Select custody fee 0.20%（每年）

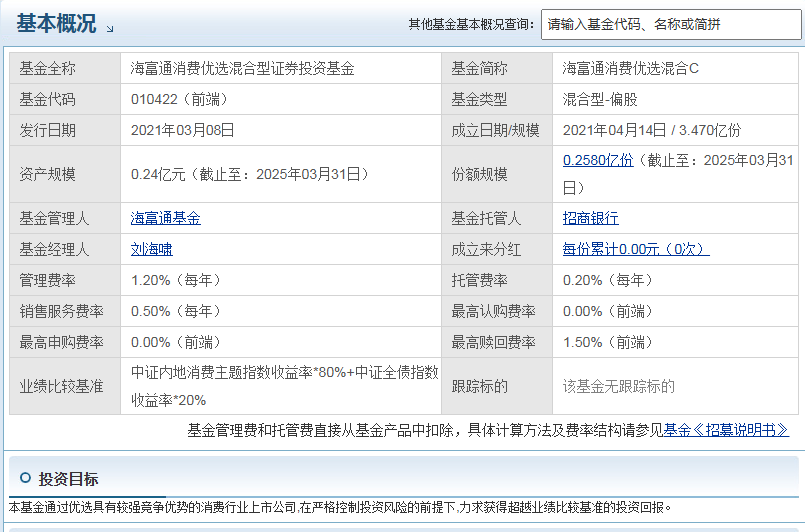[609, 280]
